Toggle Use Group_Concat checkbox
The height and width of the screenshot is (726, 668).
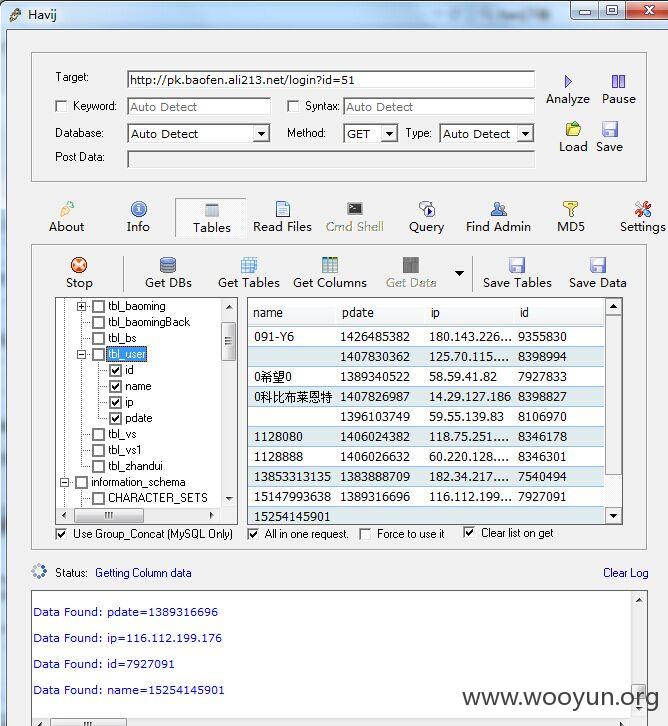click(x=61, y=534)
